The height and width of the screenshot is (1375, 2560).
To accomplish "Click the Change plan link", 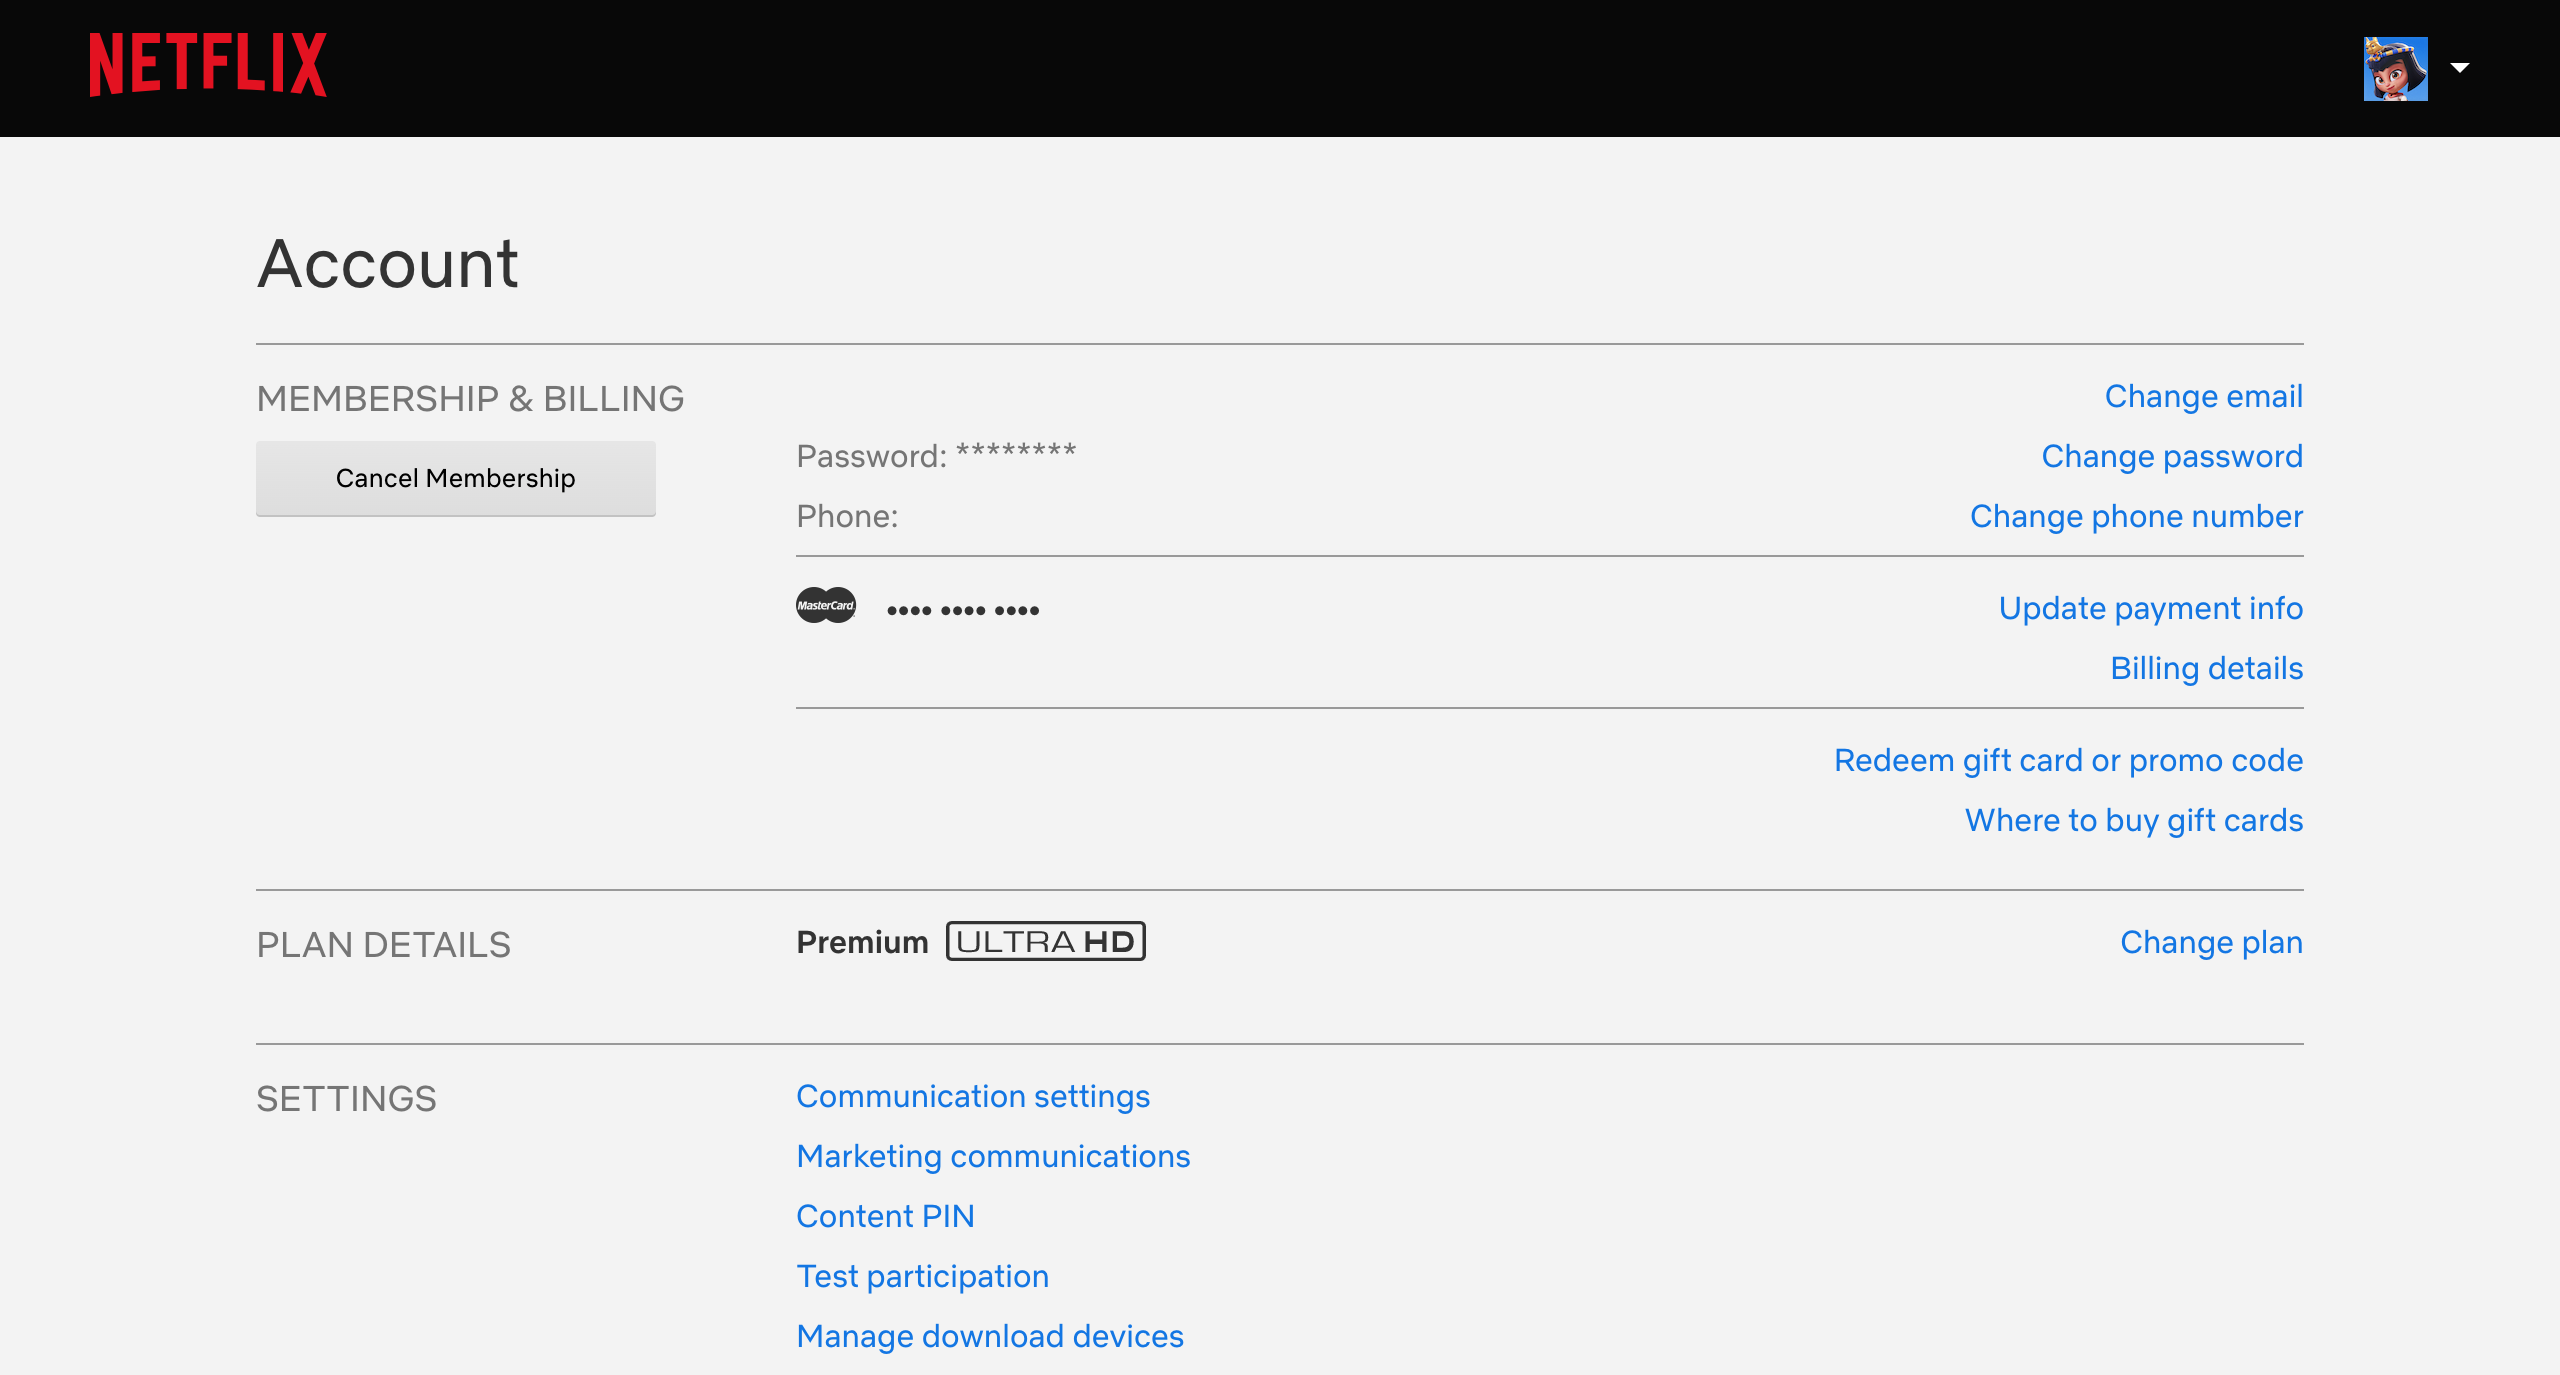I will click(2211, 943).
